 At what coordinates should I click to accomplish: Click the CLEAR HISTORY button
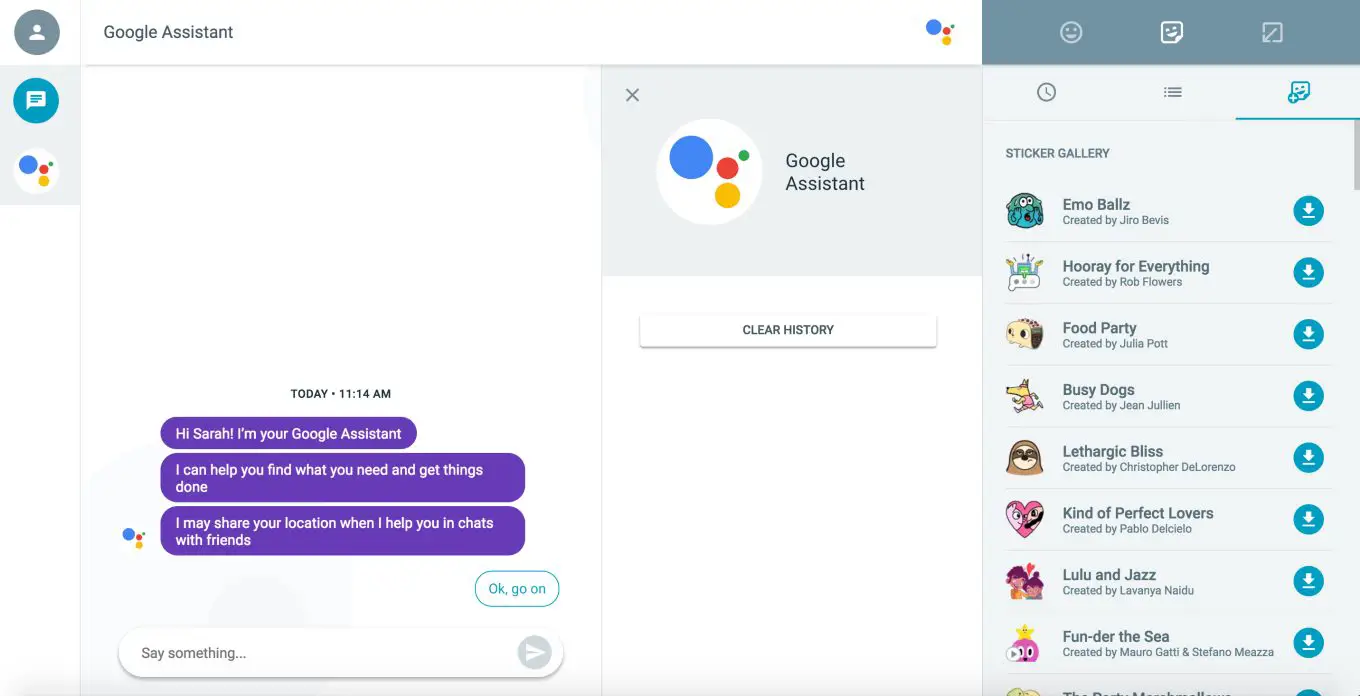pyautogui.click(x=788, y=330)
